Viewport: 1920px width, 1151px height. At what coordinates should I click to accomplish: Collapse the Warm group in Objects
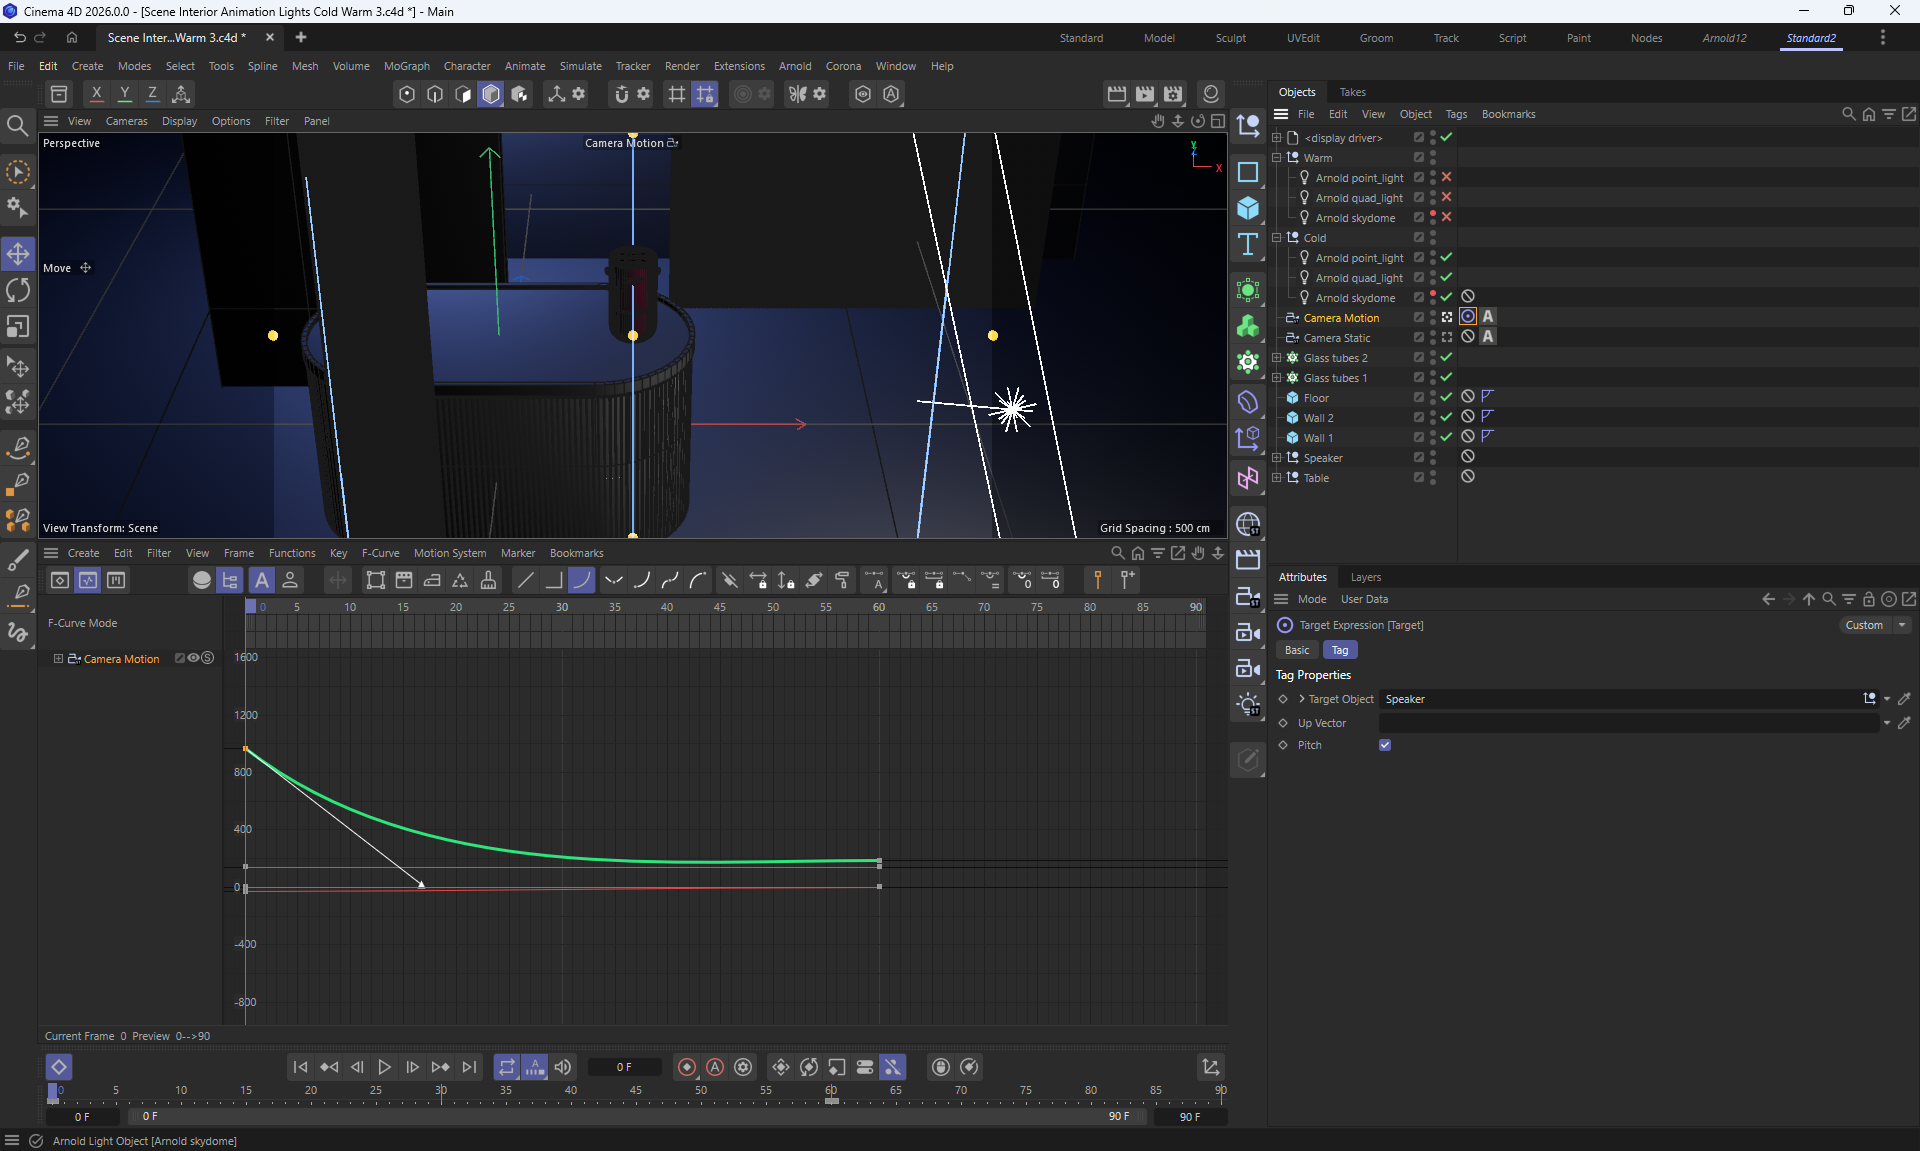click(x=1277, y=158)
